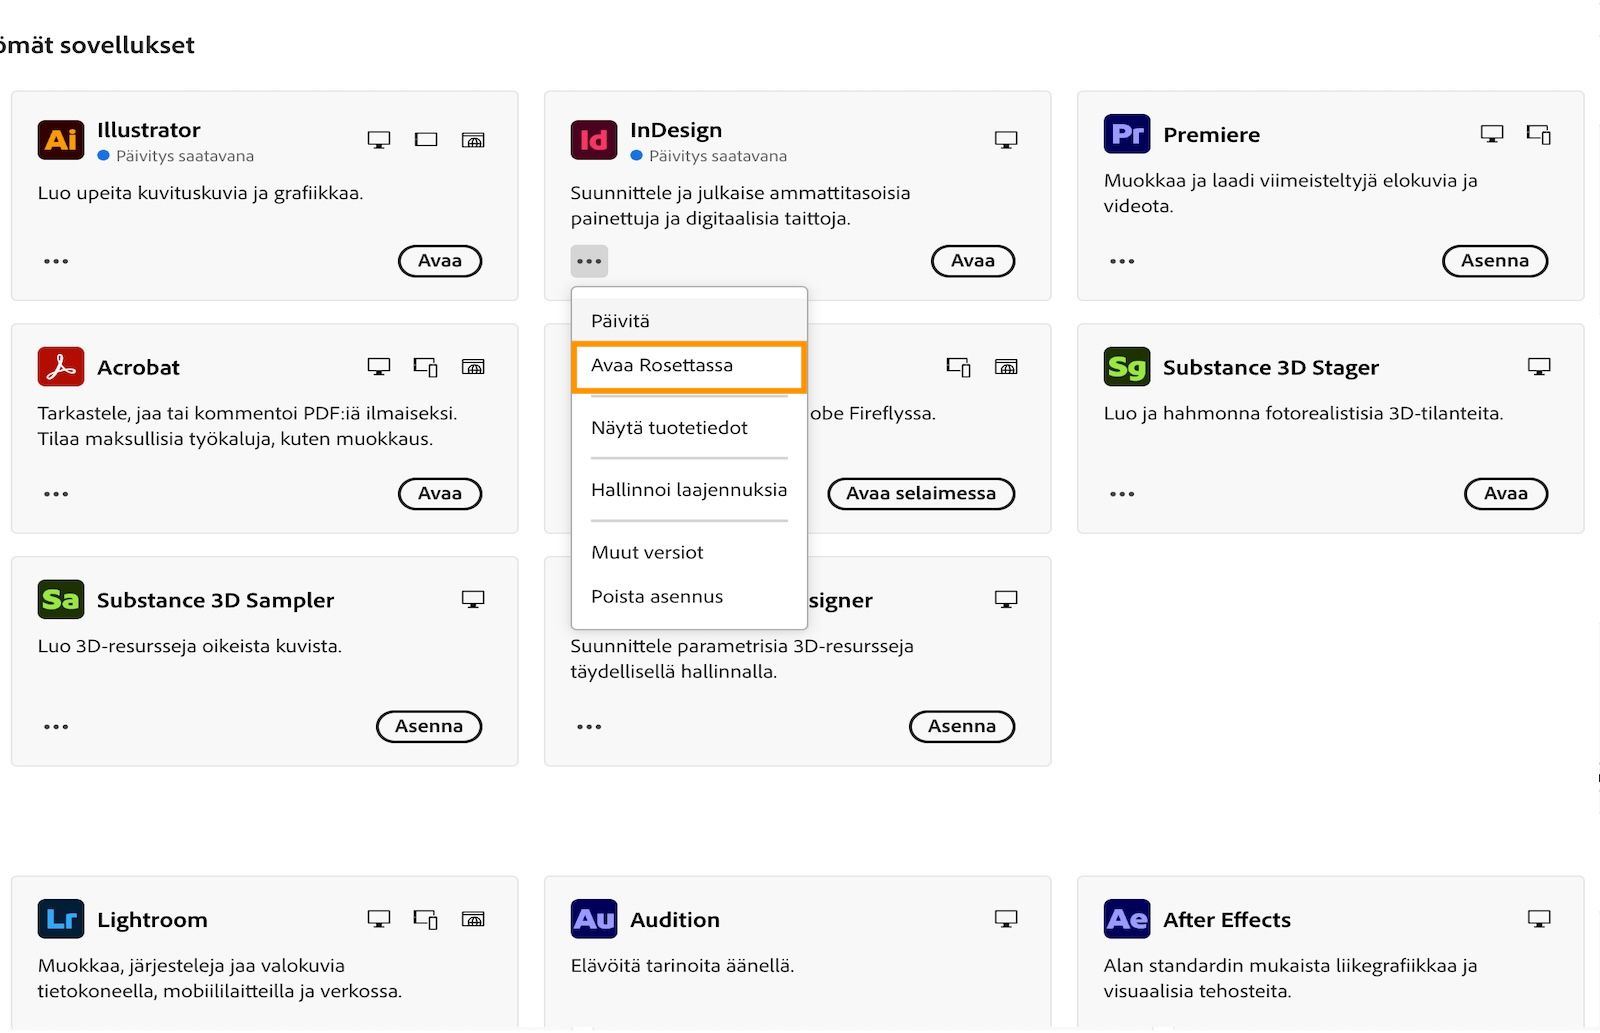Click "Päivitys saatavana" under Illustrator

pyautogui.click(x=185, y=156)
